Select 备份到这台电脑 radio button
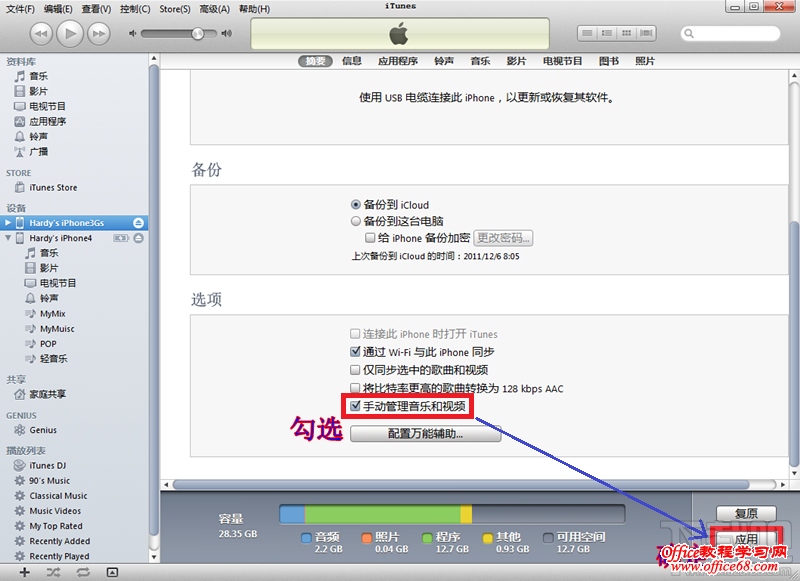This screenshot has height=581, width=800. coord(356,221)
